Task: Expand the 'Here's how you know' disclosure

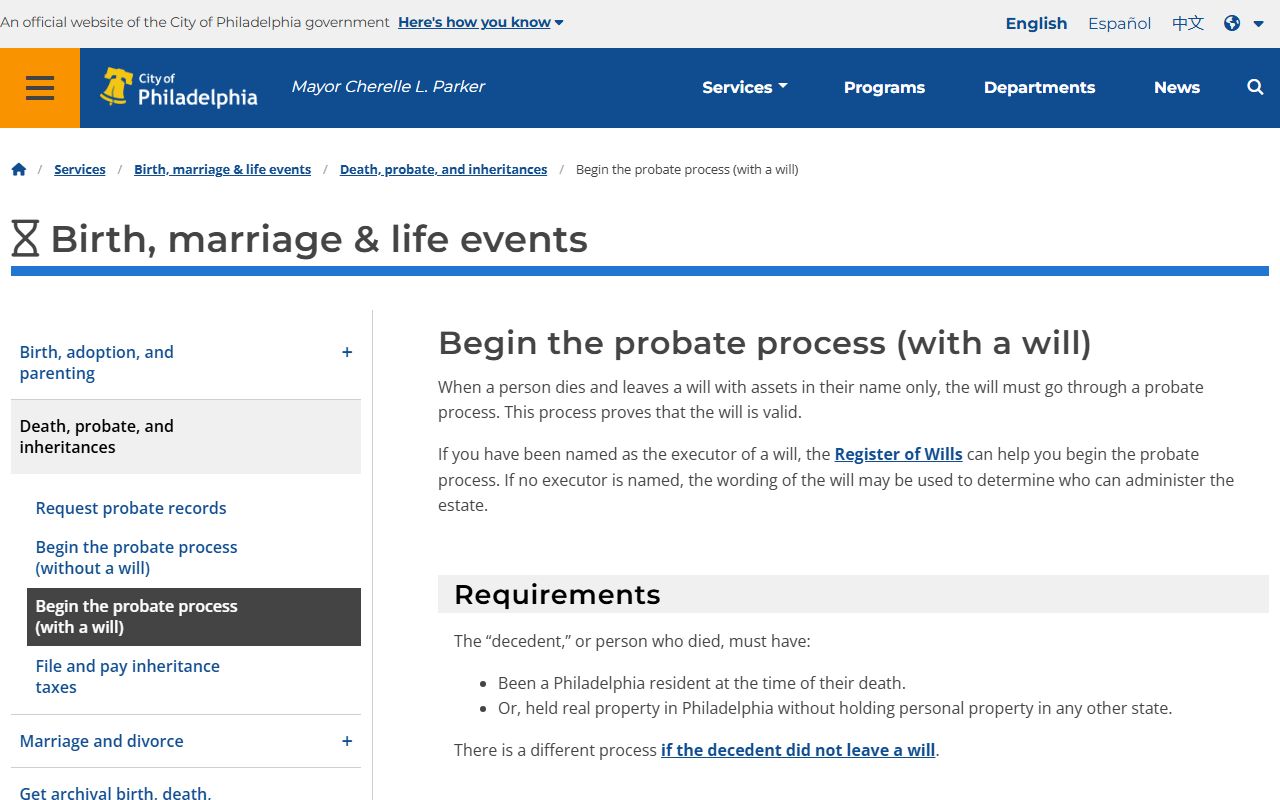Action: click(x=480, y=22)
